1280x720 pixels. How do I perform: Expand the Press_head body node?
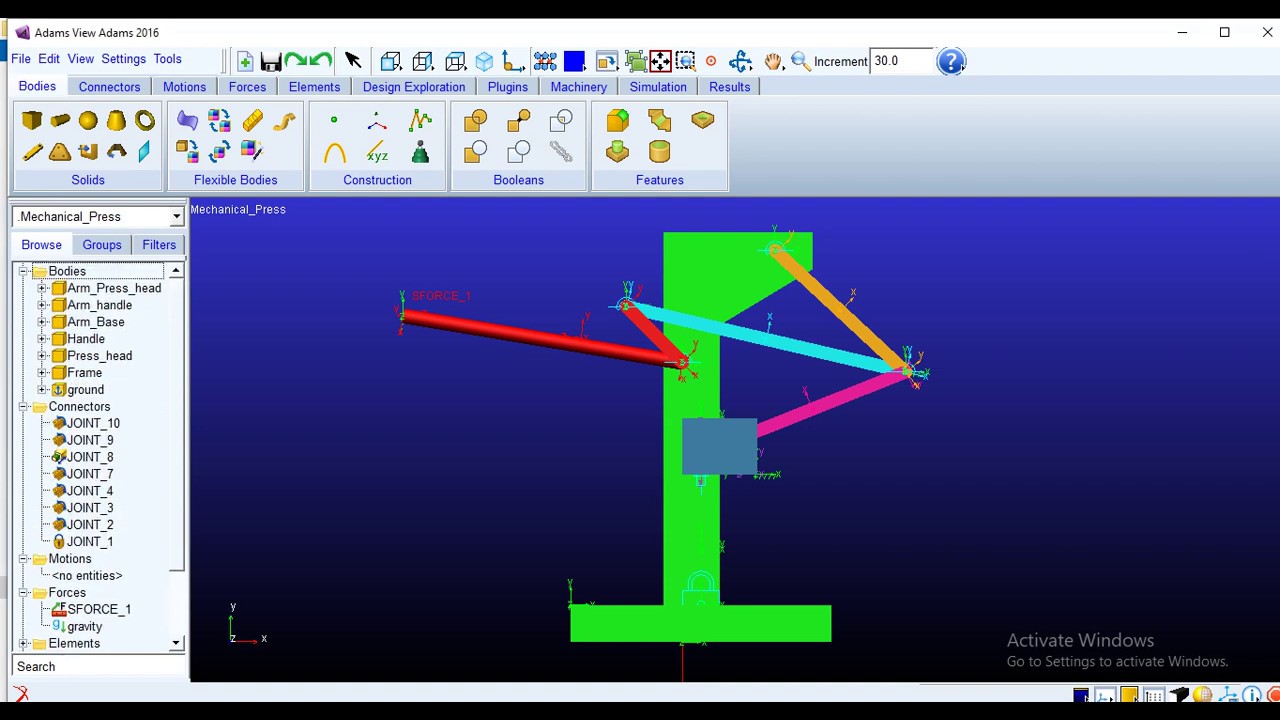click(42, 356)
